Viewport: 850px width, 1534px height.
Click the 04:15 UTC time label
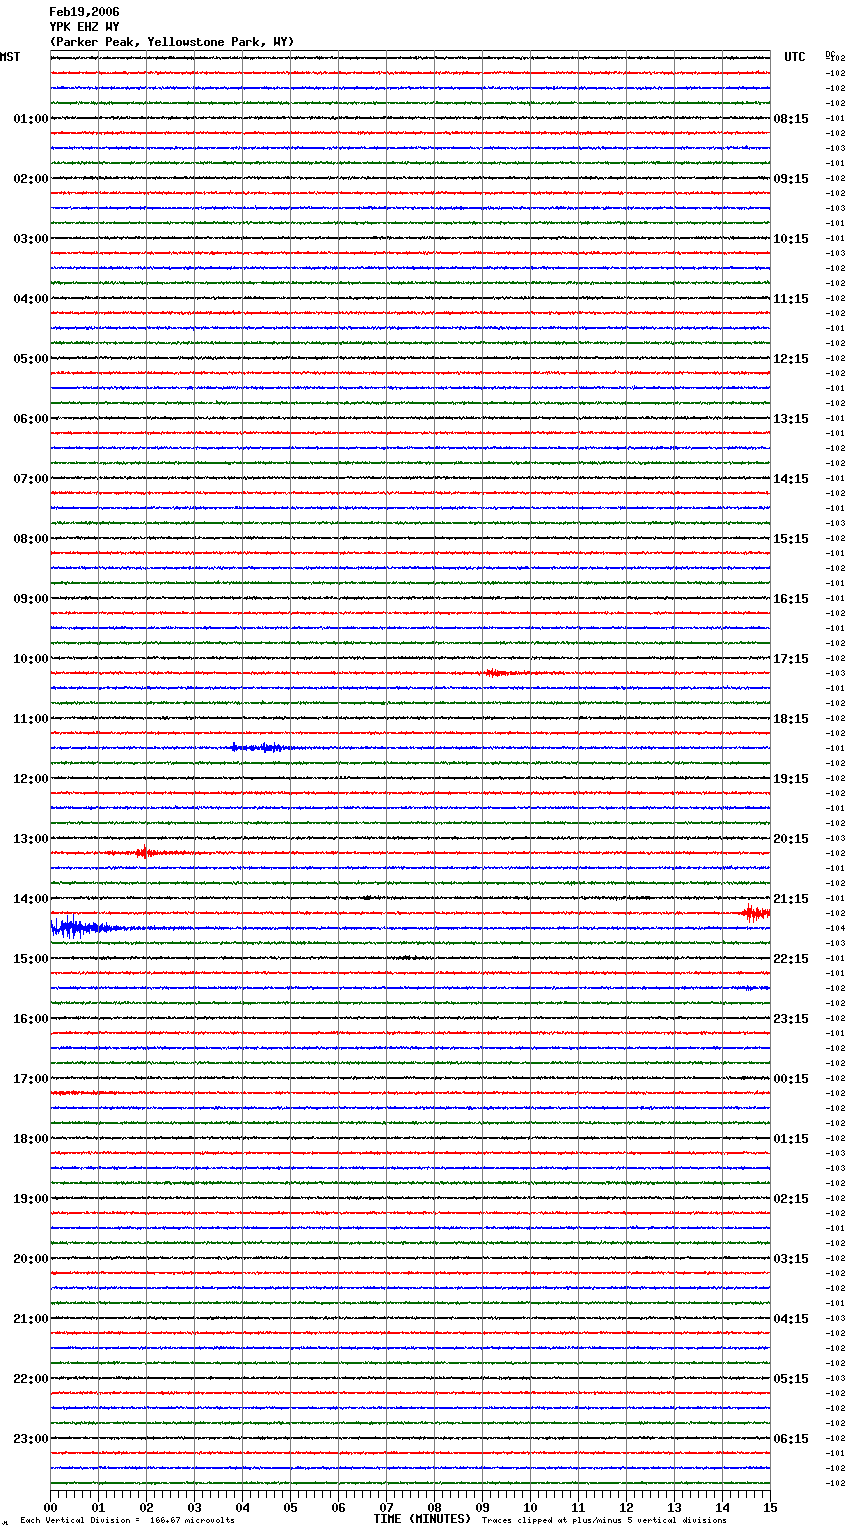tap(791, 1319)
